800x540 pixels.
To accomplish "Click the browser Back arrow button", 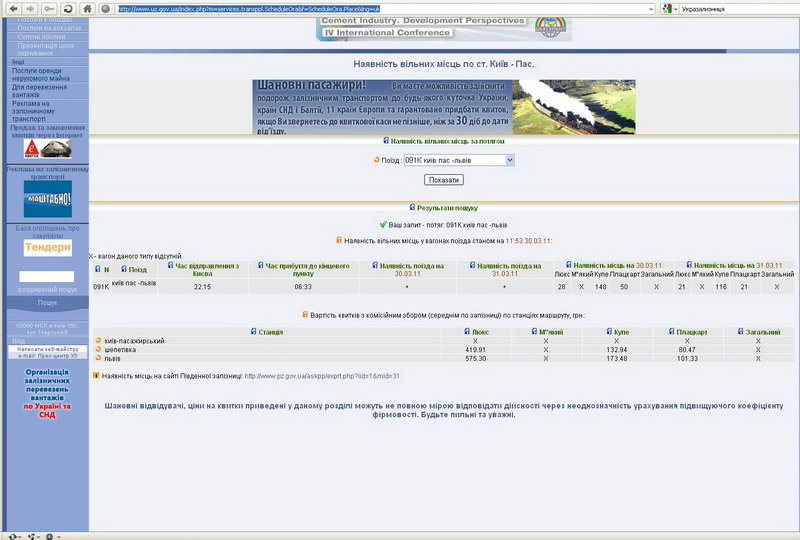I will pyautogui.click(x=13, y=8).
